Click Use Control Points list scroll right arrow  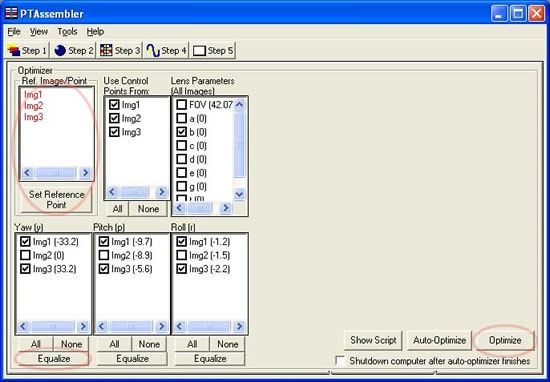pos(161,192)
